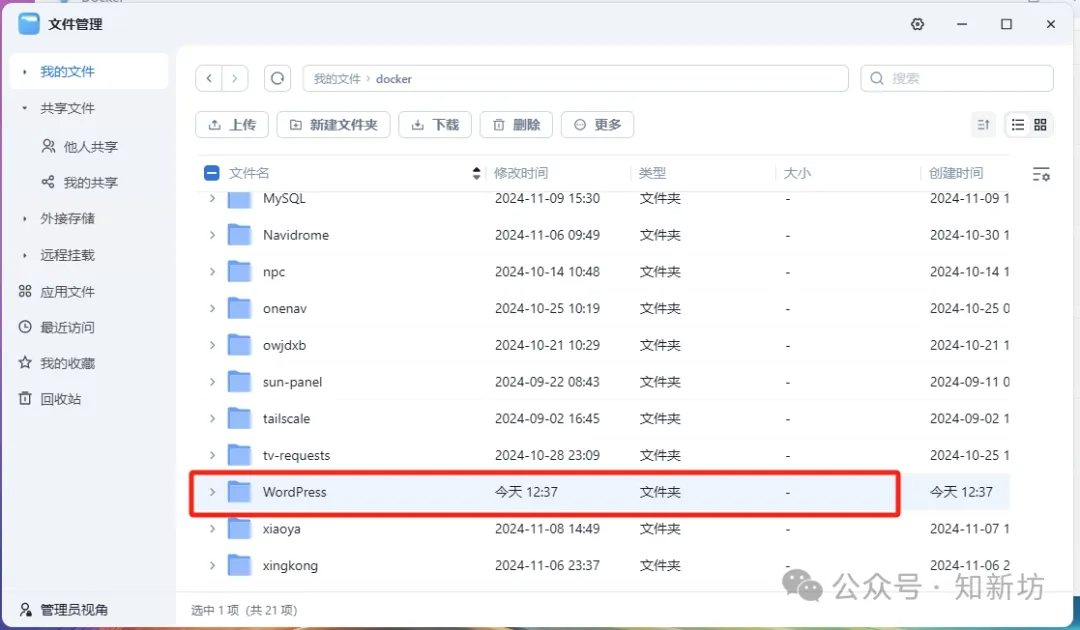Click the 下载 download button
The height and width of the screenshot is (630, 1080).
click(435, 125)
